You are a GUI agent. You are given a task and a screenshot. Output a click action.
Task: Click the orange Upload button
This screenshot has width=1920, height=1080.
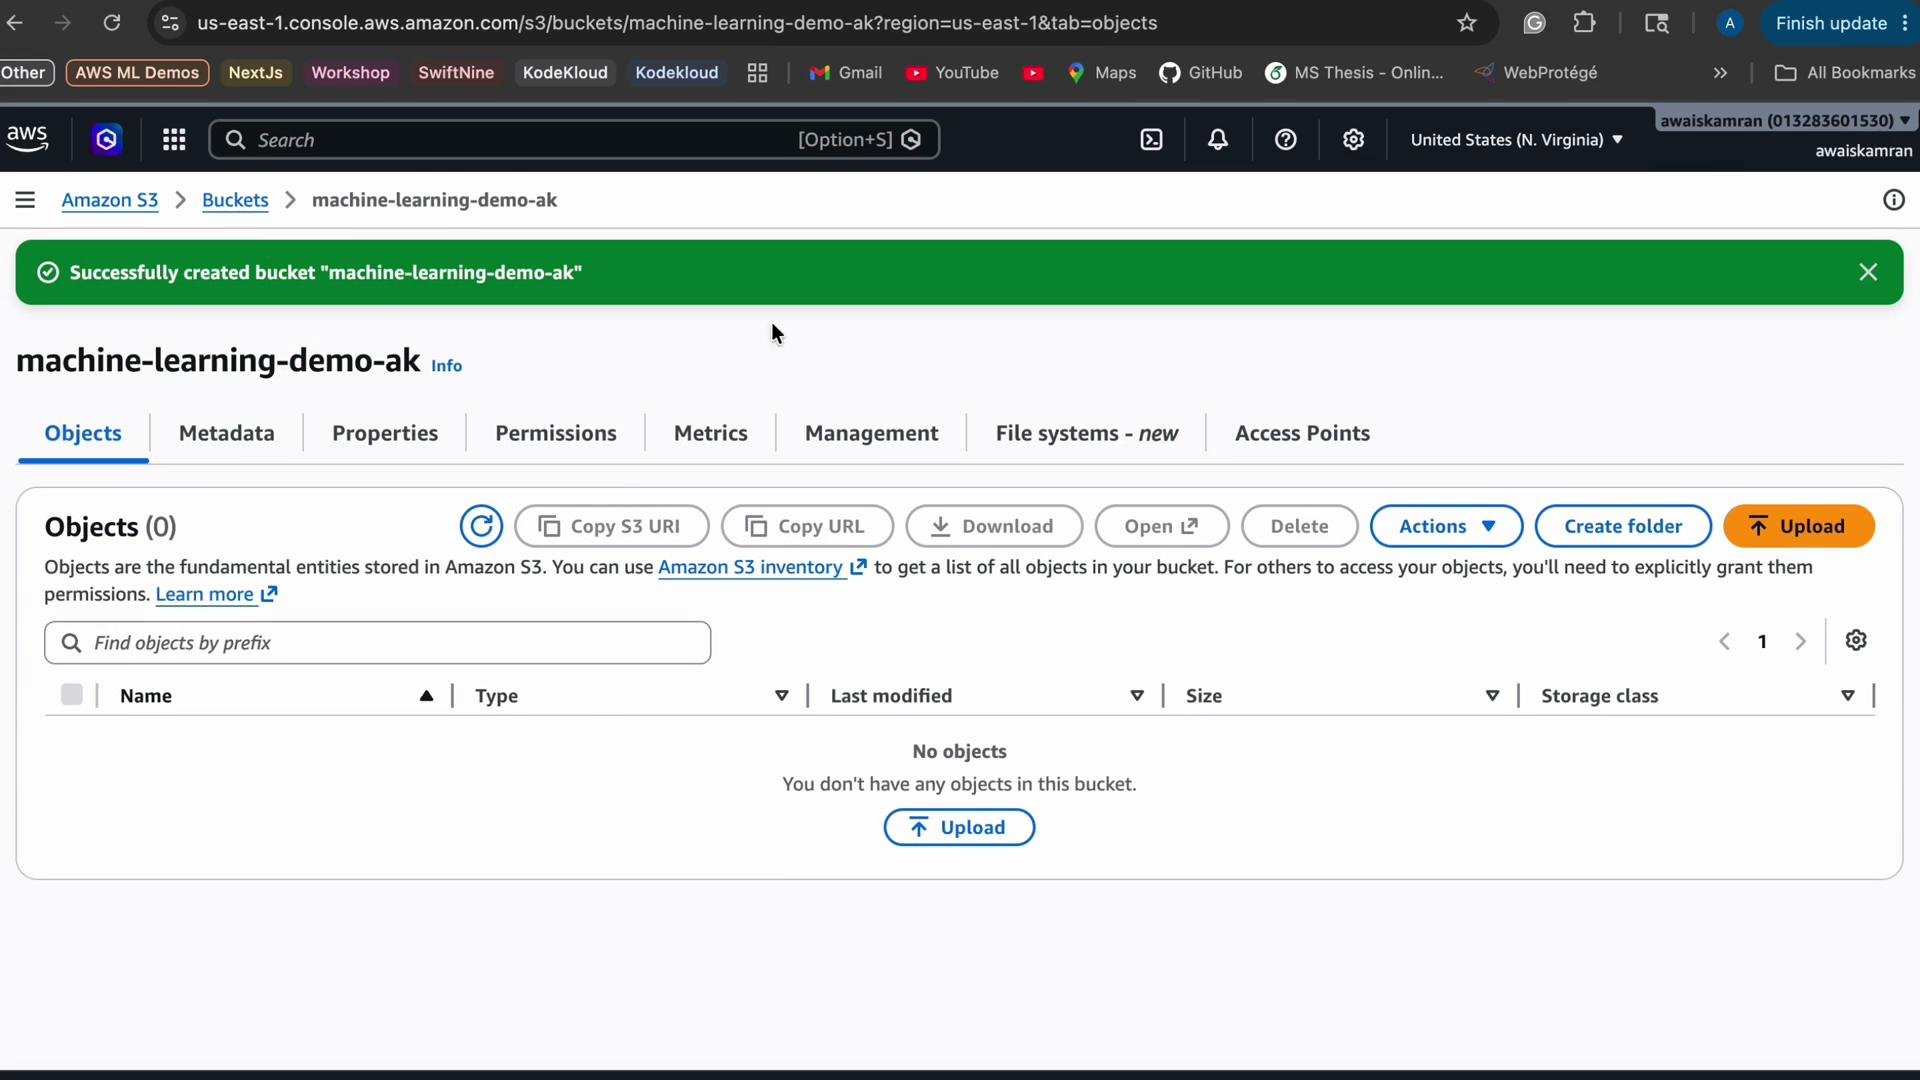pyautogui.click(x=1798, y=526)
